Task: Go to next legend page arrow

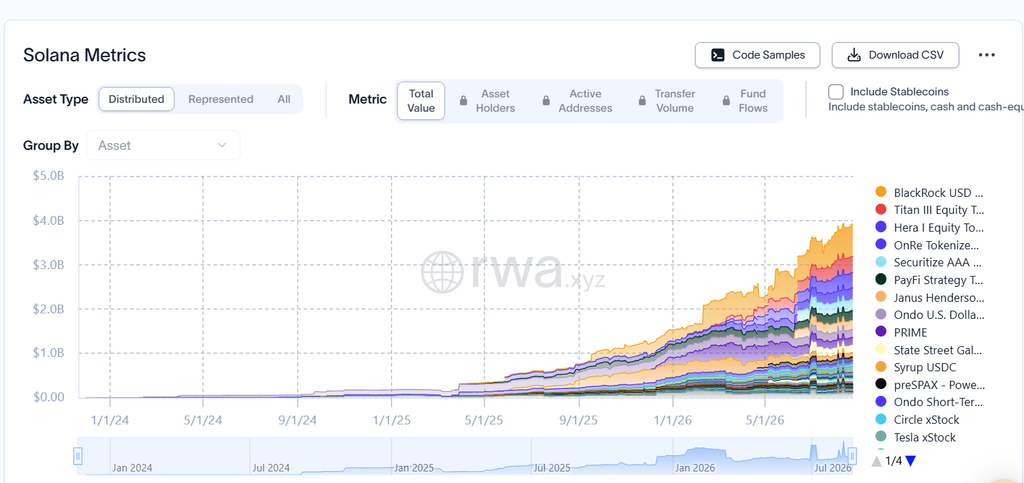Action: point(911,461)
